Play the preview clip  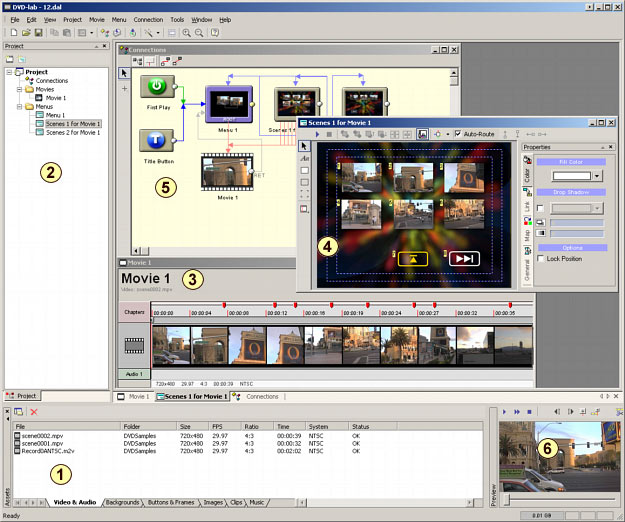click(x=504, y=412)
